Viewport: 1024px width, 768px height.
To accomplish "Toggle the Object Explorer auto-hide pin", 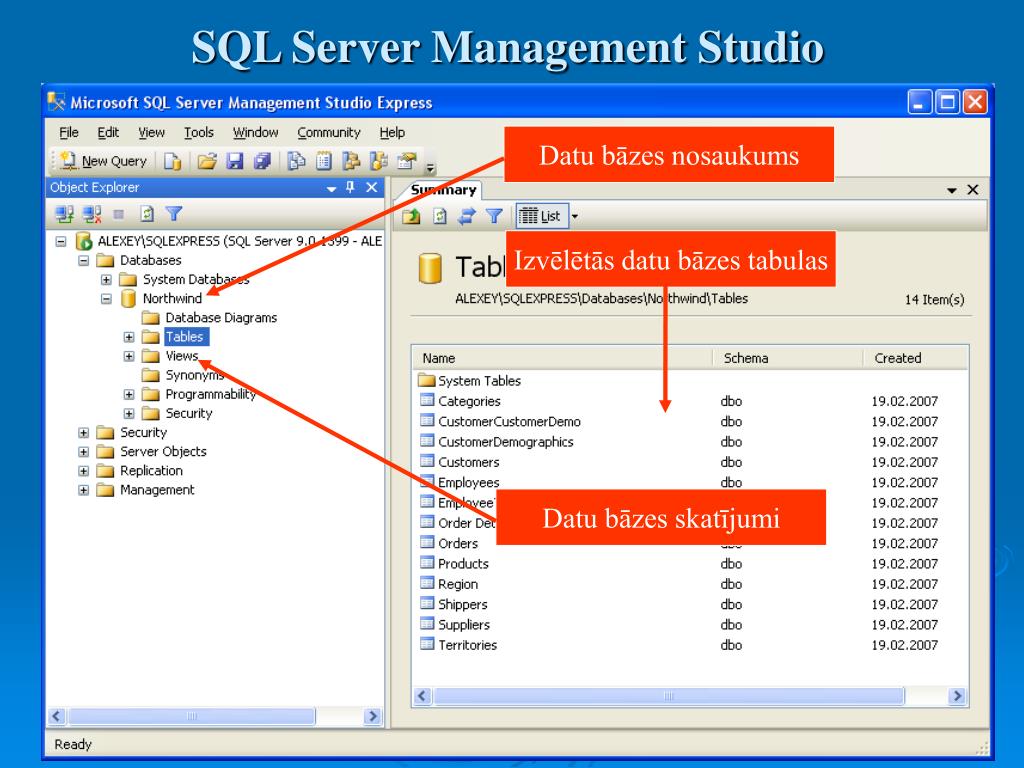I will coord(351,187).
